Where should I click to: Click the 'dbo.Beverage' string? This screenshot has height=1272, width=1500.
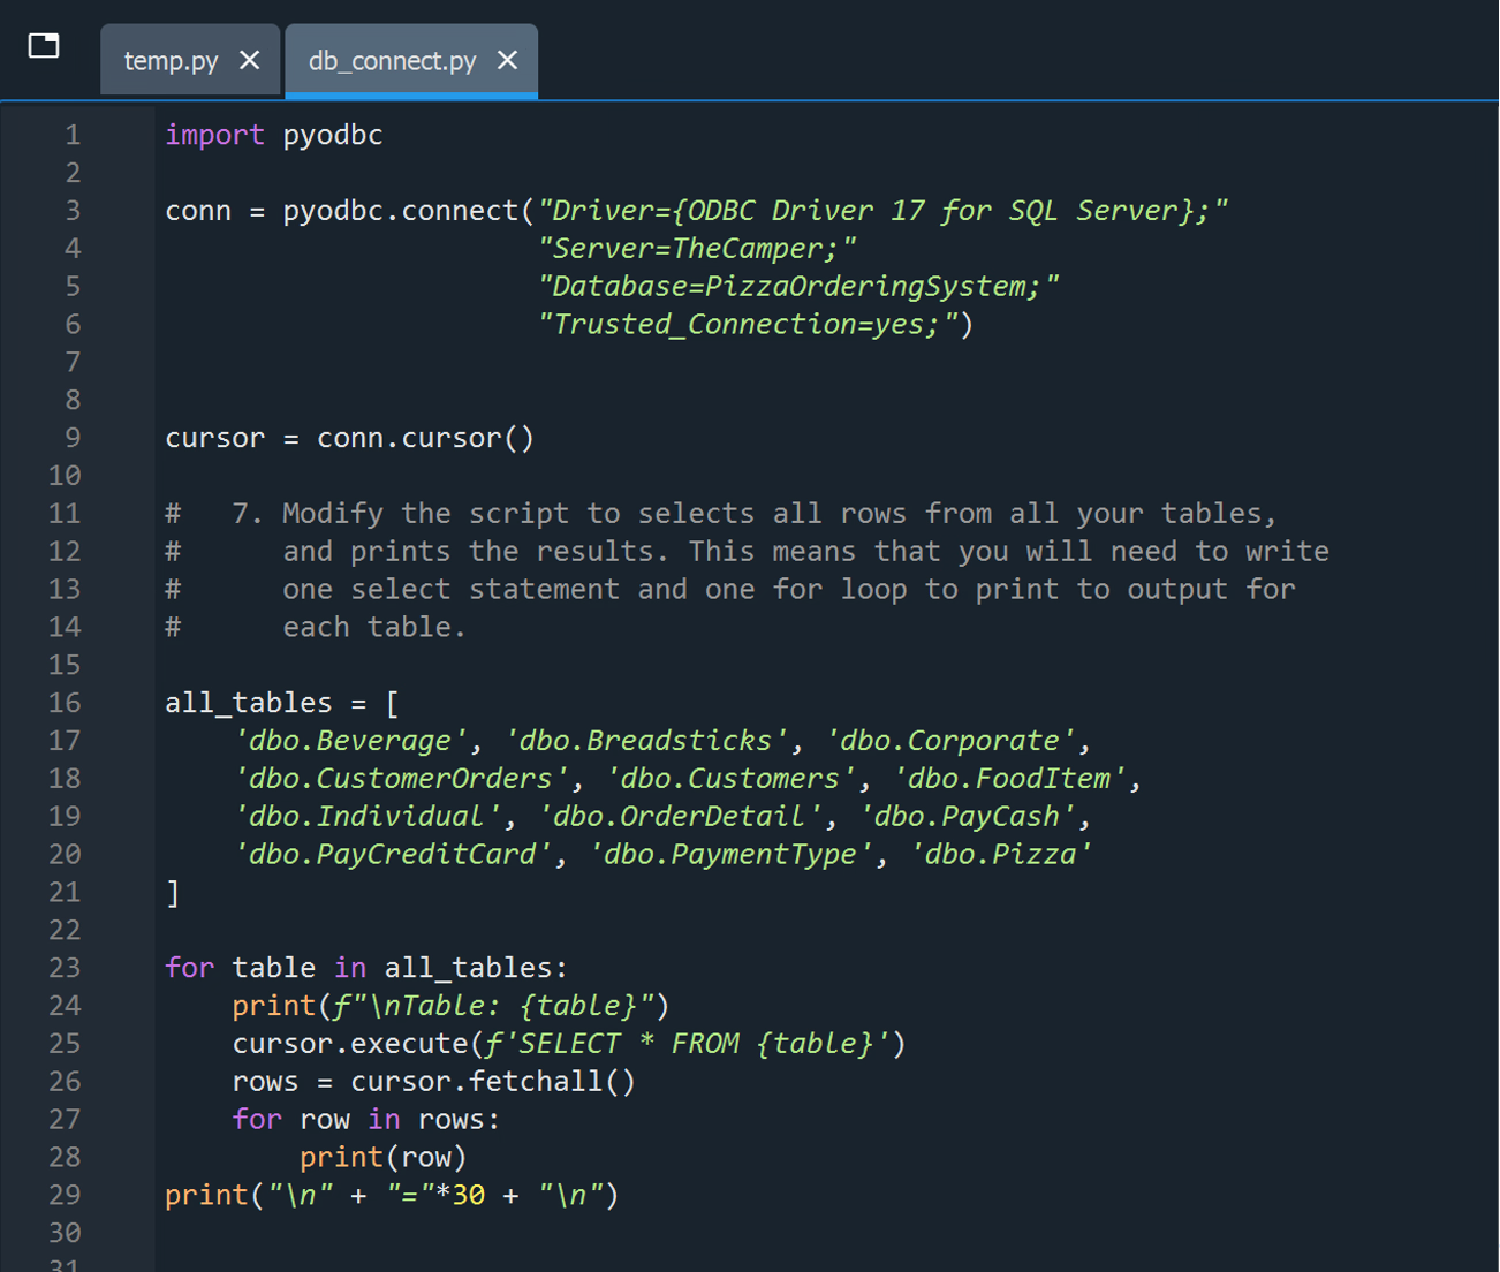pyautogui.click(x=350, y=741)
